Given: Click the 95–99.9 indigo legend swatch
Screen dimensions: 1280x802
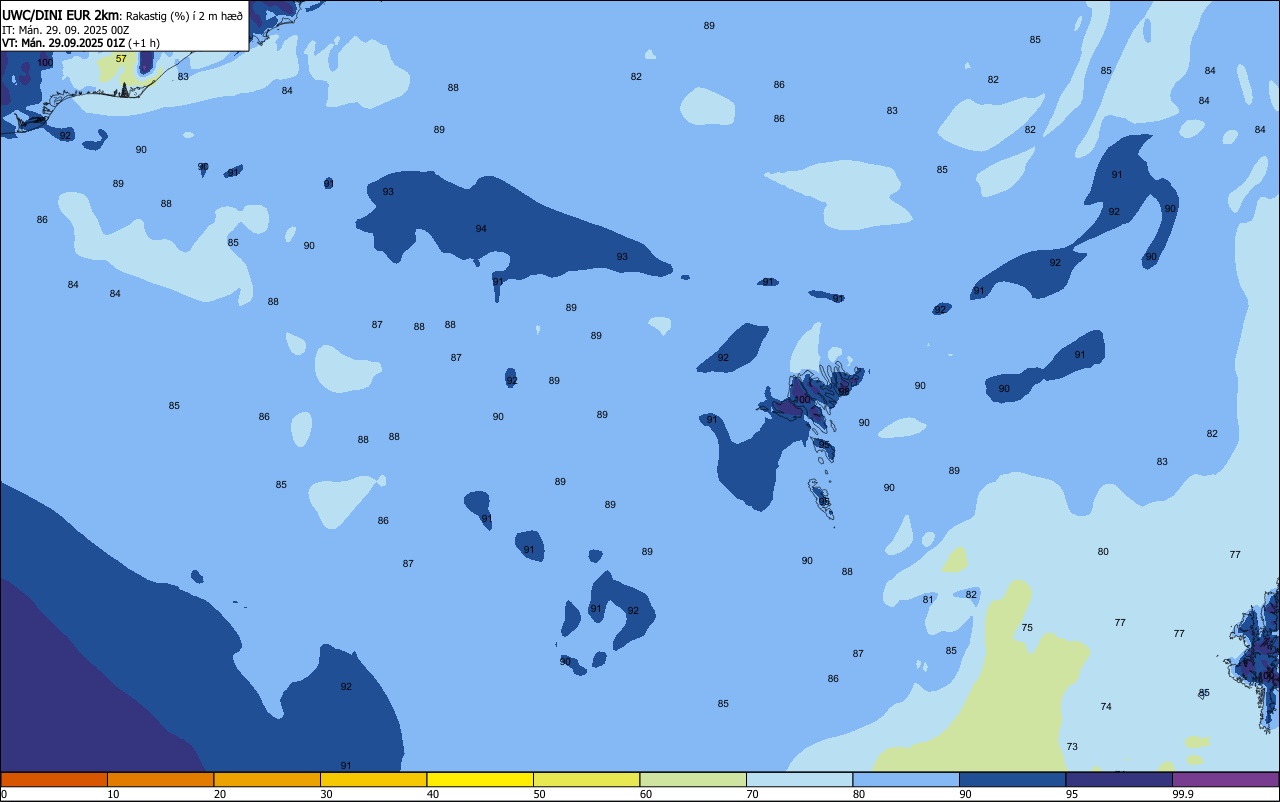Looking at the screenshot, I should pyautogui.click(x=1119, y=779).
